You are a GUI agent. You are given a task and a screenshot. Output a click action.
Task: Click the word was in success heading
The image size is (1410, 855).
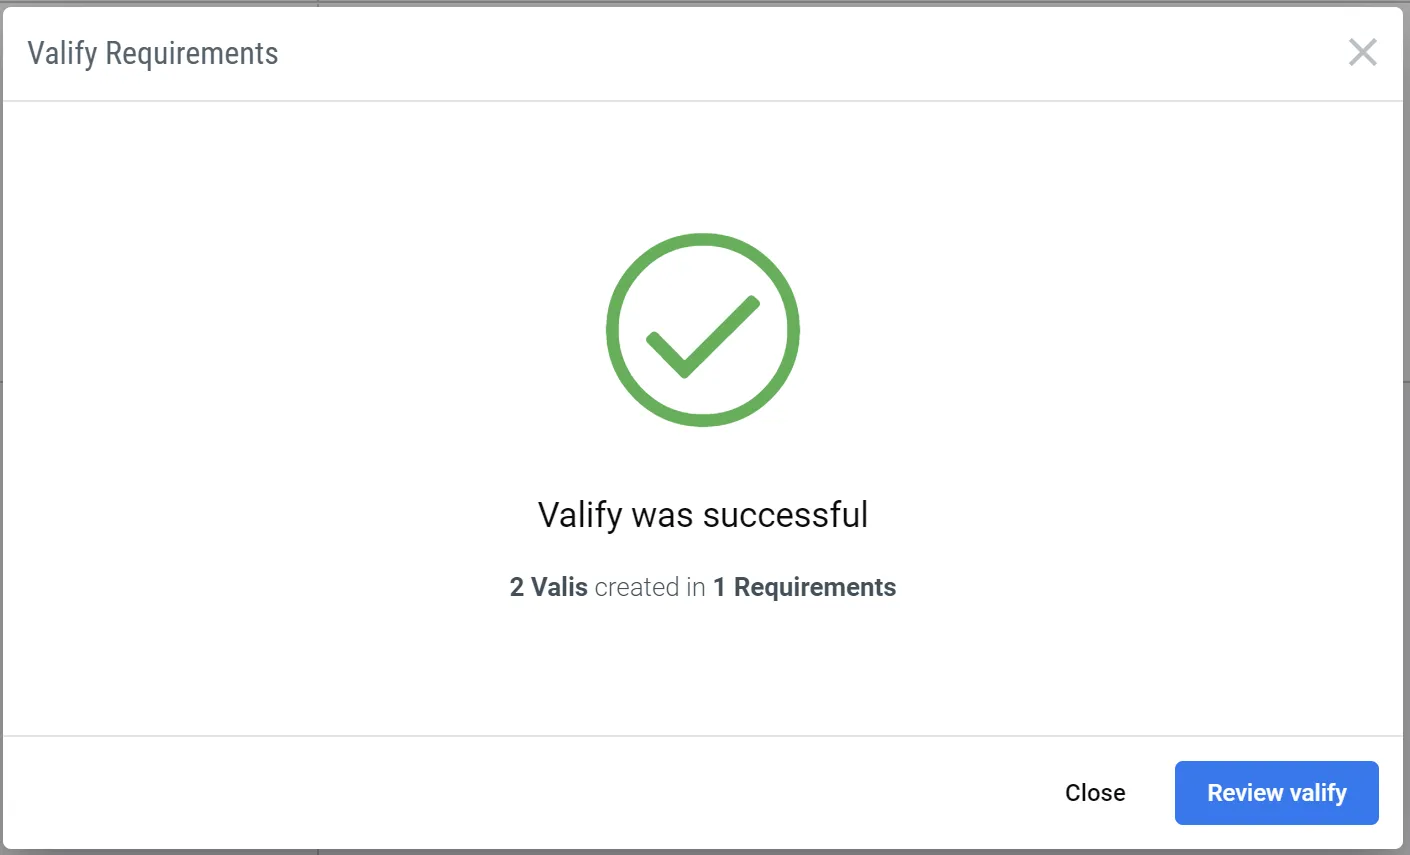663,516
